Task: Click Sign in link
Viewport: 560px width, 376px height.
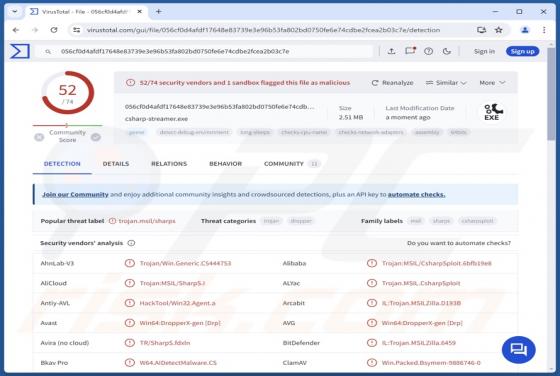Action: pyautogui.click(x=484, y=51)
